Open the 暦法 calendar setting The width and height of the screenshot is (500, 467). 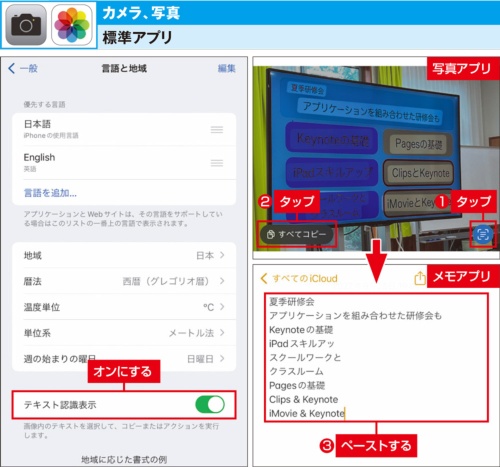[x=124, y=281]
